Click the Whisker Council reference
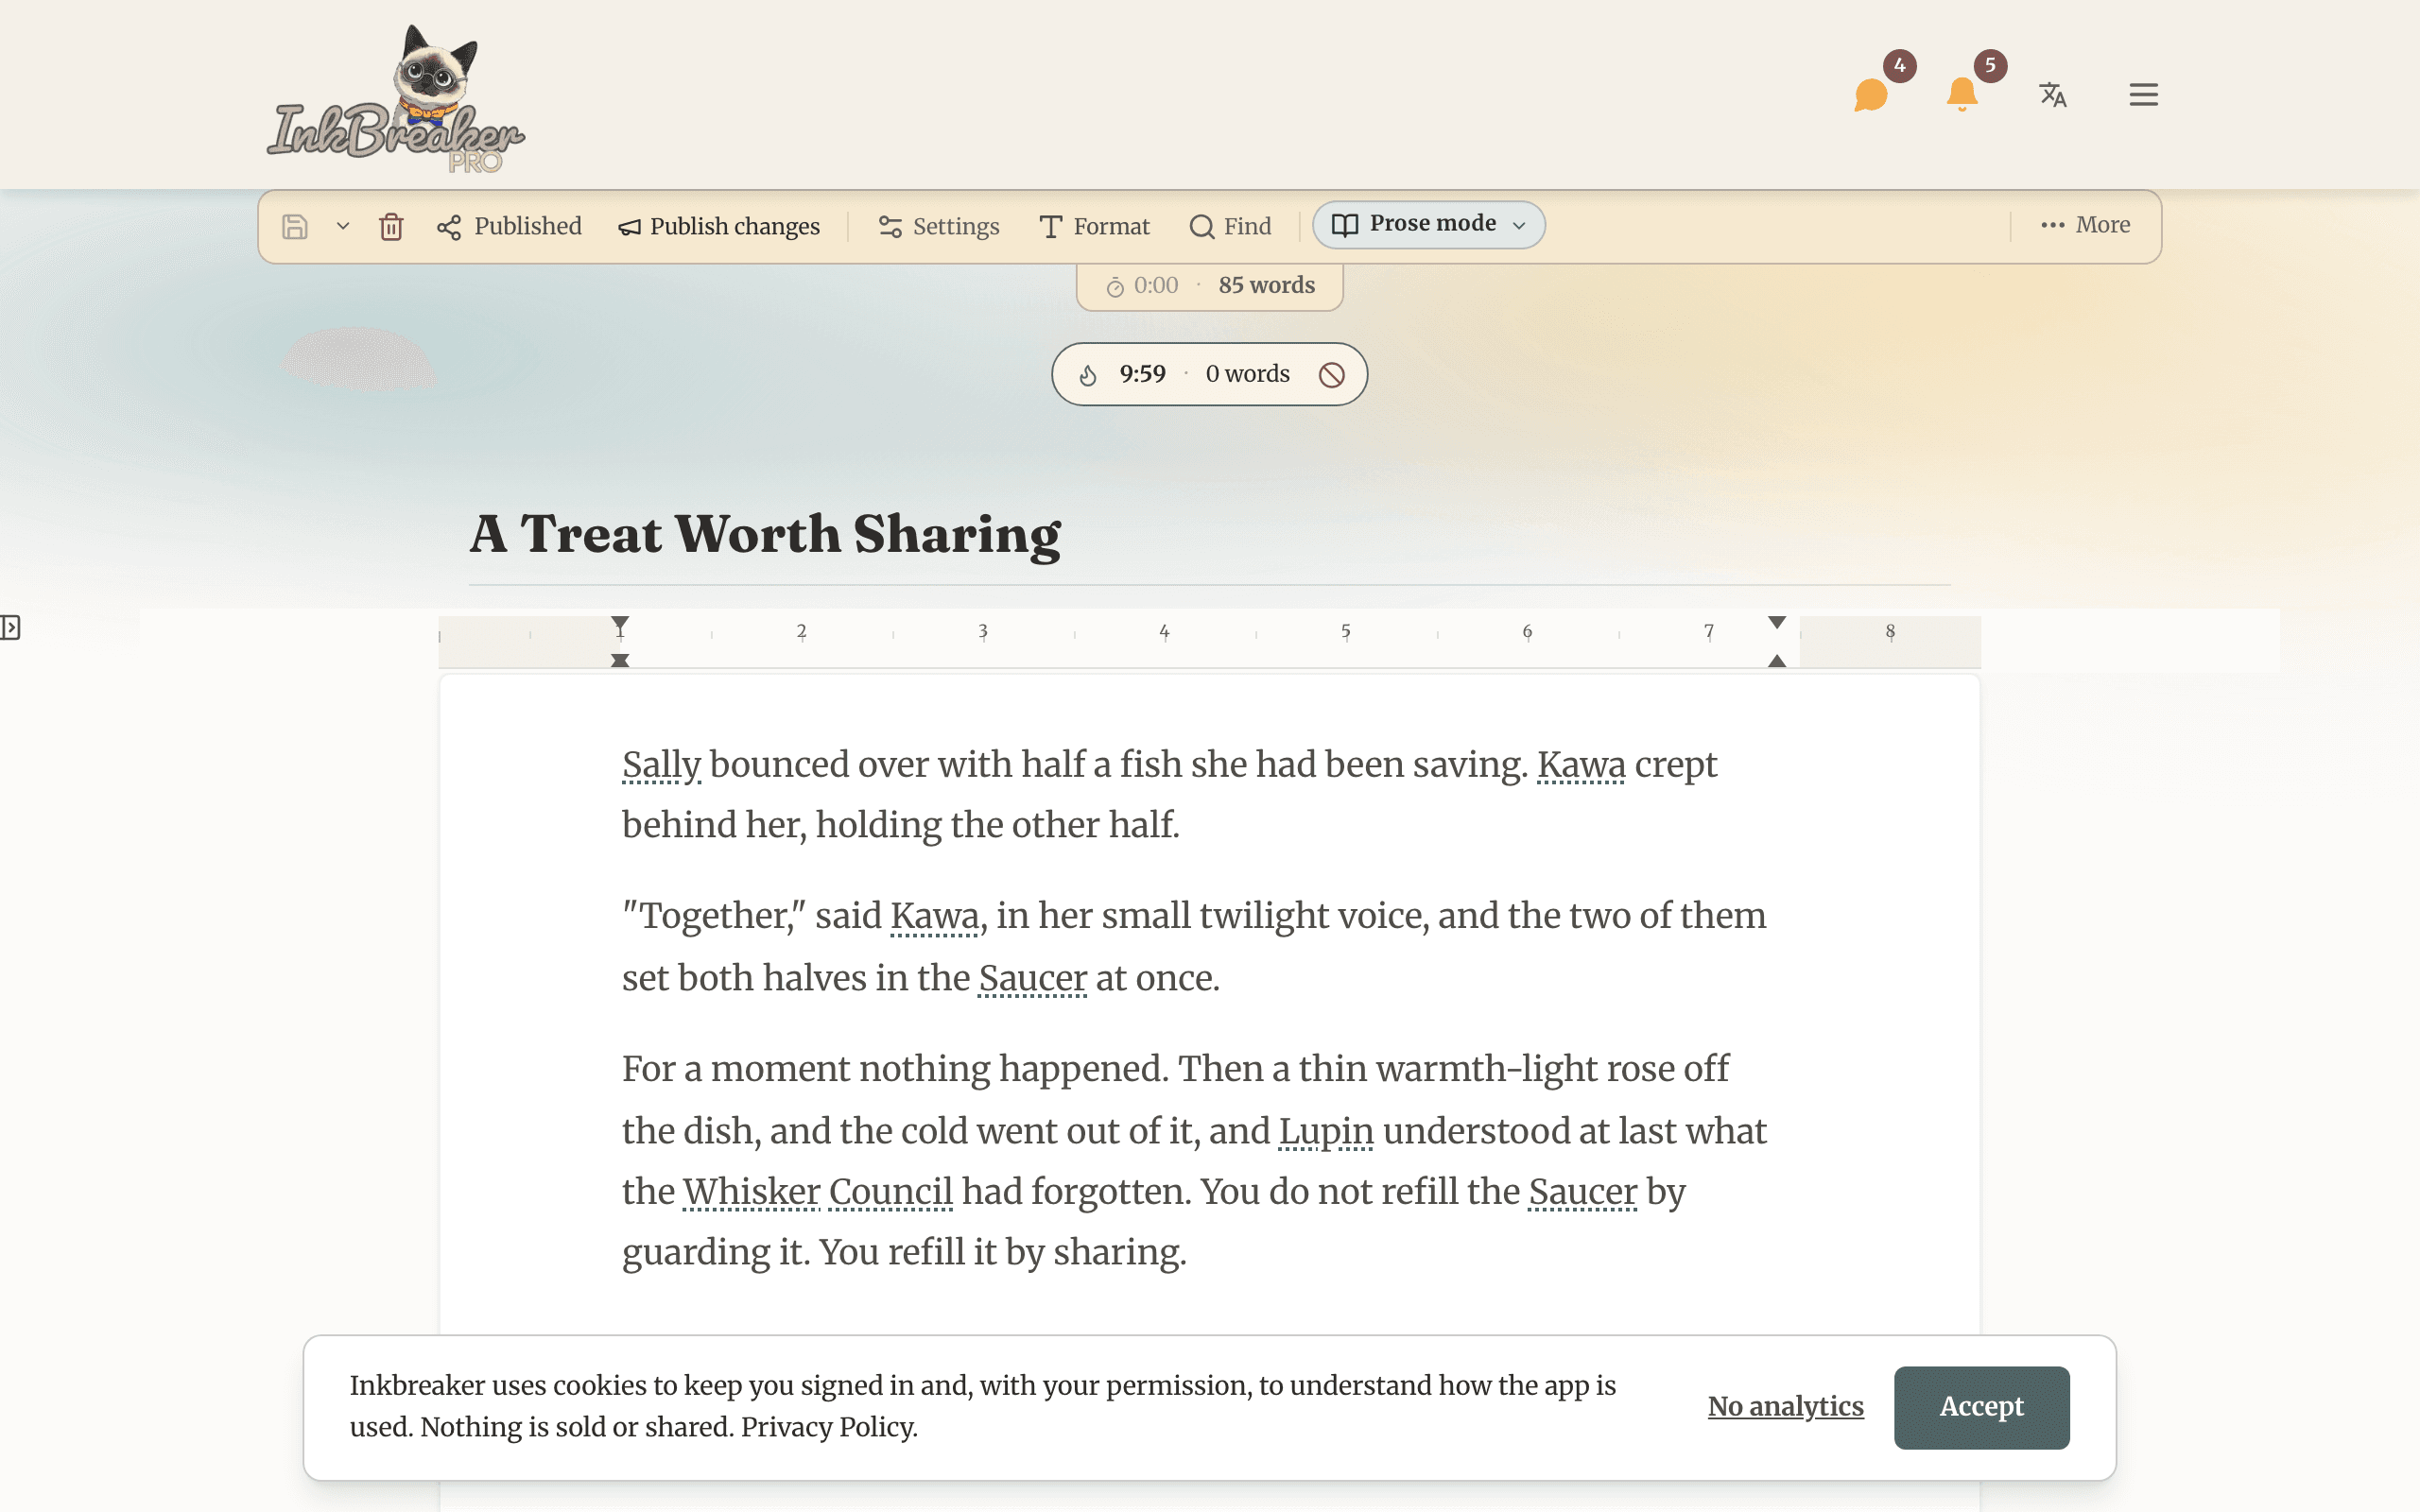2420x1512 pixels. [817, 1192]
